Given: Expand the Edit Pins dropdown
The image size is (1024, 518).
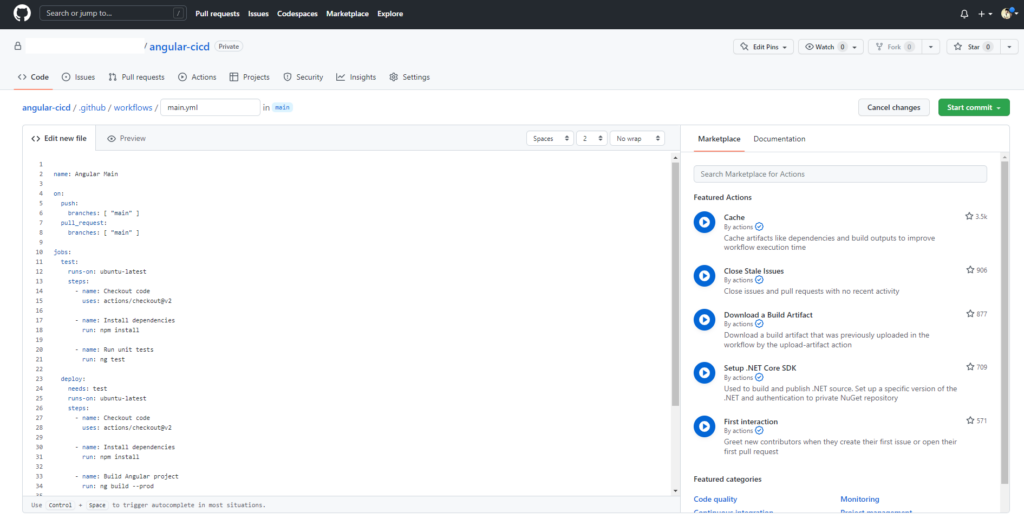Looking at the screenshot, I should 763,47.
